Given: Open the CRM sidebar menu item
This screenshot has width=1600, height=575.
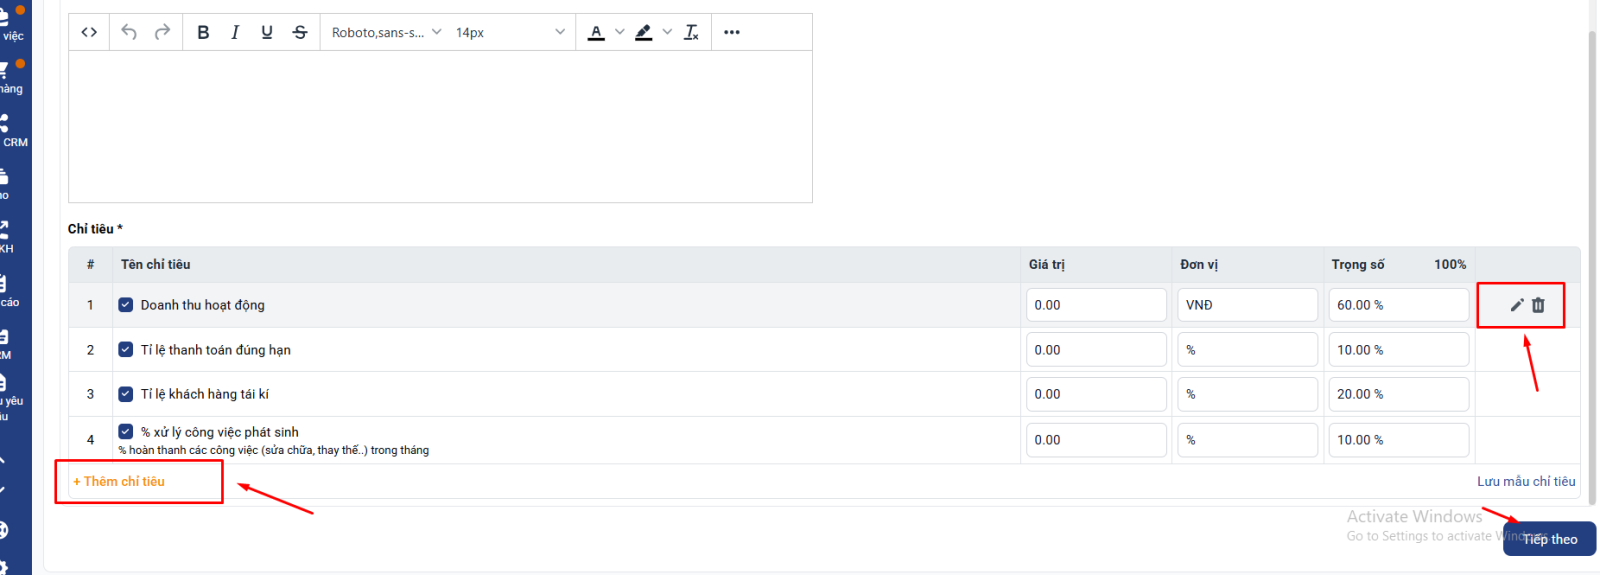Looking at the screenshot, I should pyautogui.click(x=12, y=130).
